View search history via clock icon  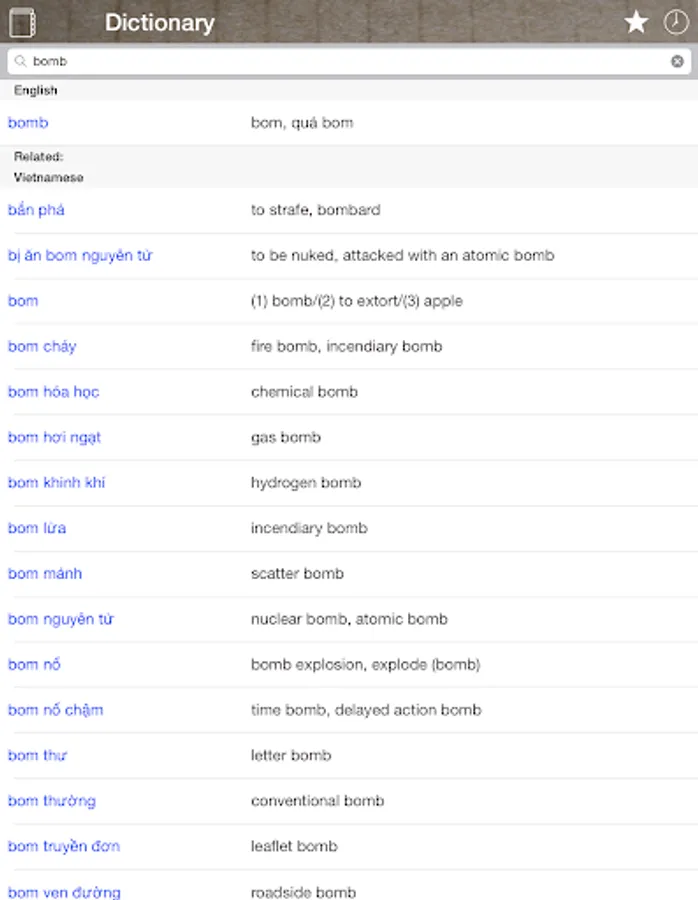click(676, 21)
